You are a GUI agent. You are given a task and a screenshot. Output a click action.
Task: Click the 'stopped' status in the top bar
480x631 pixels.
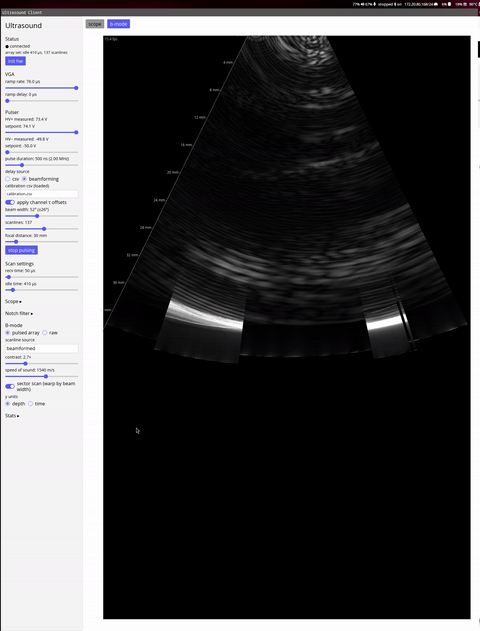click(x=385, y=4)
